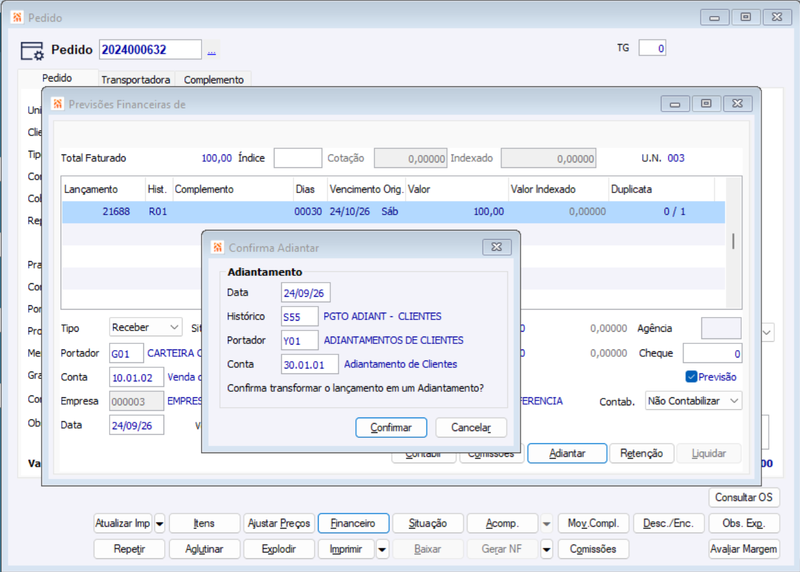Close the Previsões Financeiras window
The width and height of the screenshot is (800, 572).
737,104
